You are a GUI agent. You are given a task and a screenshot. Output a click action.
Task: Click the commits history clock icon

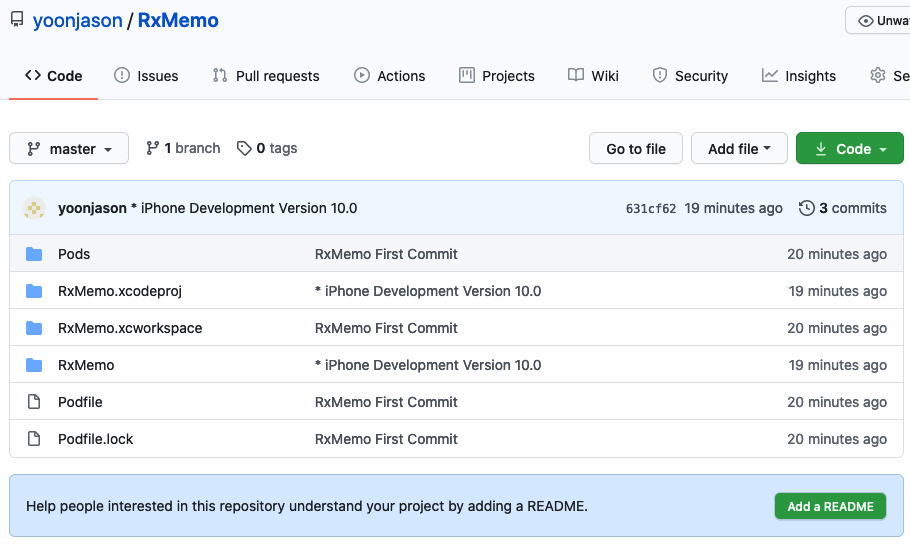[x=807, y=208]
